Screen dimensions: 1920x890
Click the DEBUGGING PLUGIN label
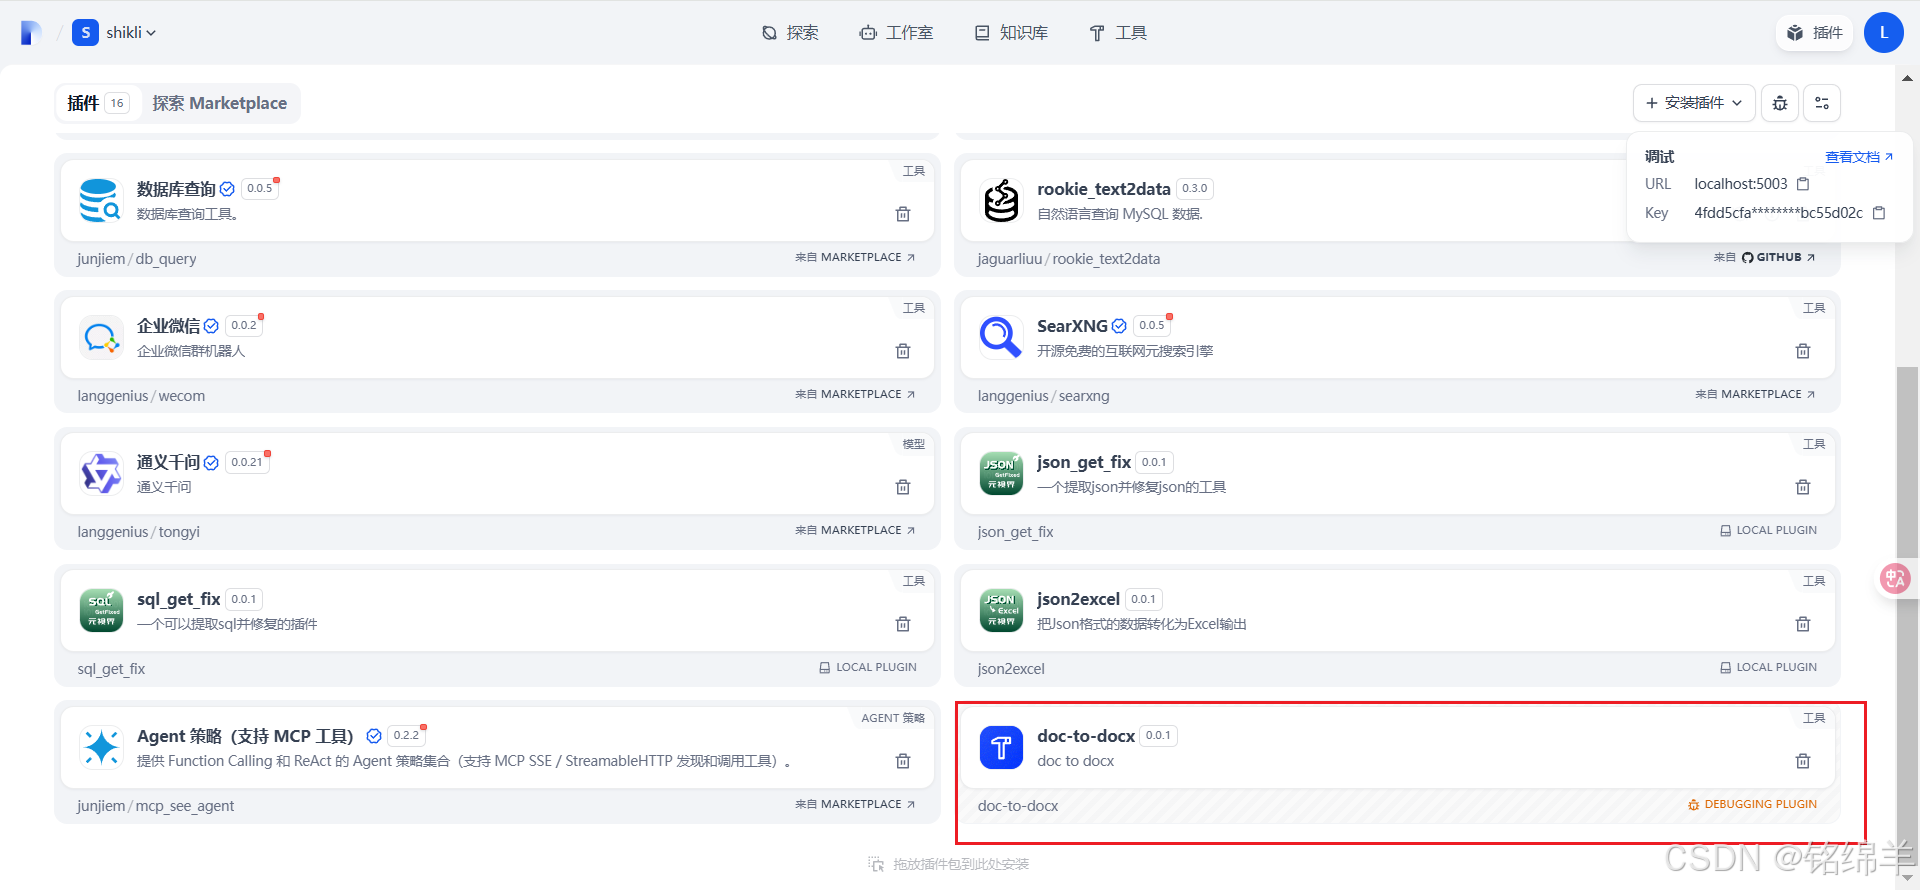tap(1752, 804)
